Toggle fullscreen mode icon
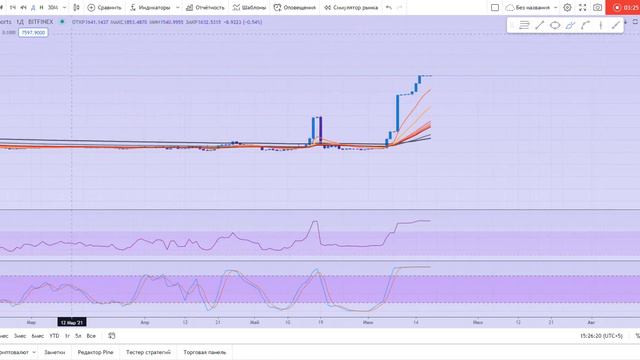This screenshot has height=360, width=640. click(x=582, y=7)
